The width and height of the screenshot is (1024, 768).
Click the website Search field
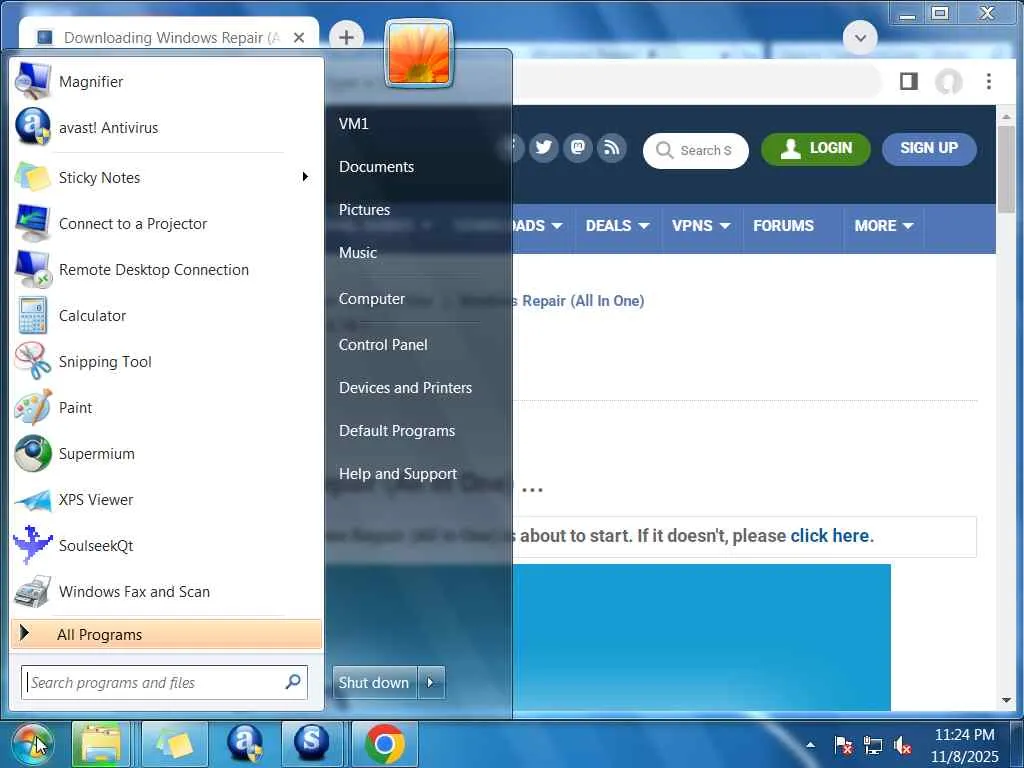(x=696, y=151)
